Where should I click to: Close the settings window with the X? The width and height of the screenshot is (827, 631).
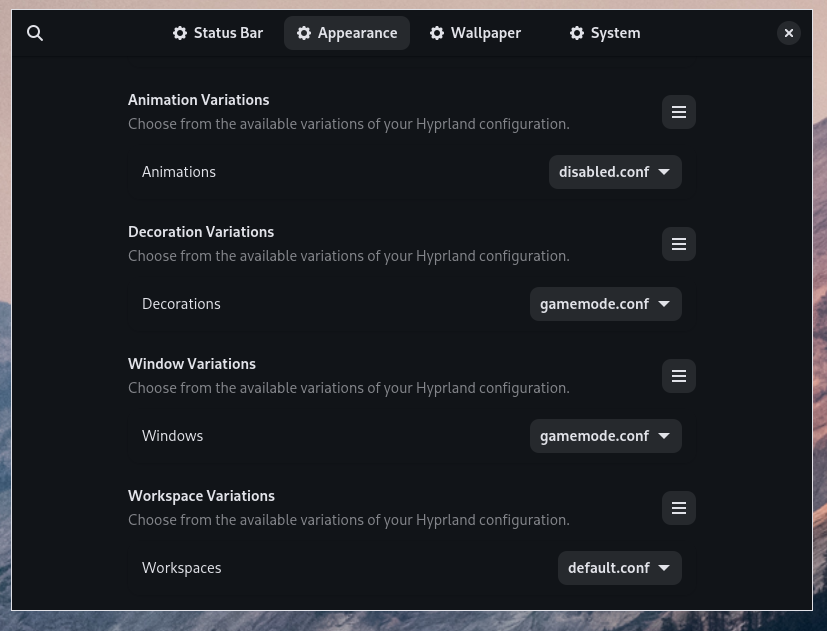788,33
